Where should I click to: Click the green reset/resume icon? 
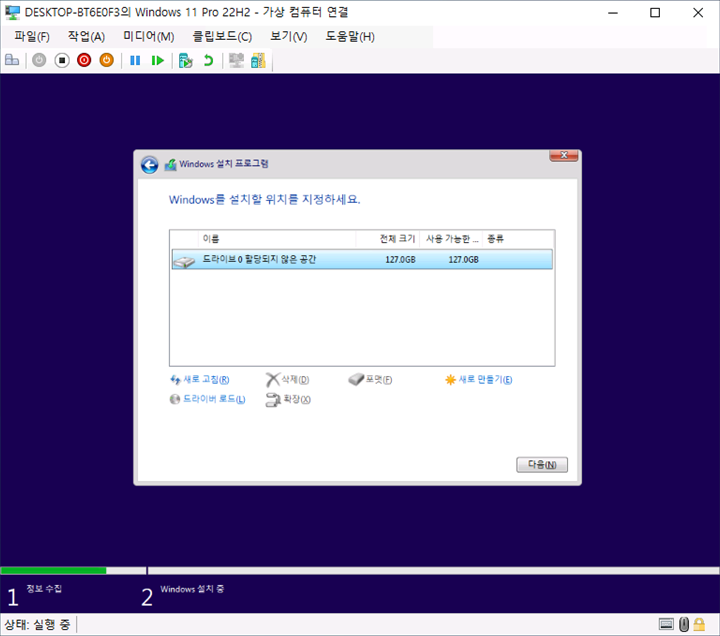(x=158, y=61)
